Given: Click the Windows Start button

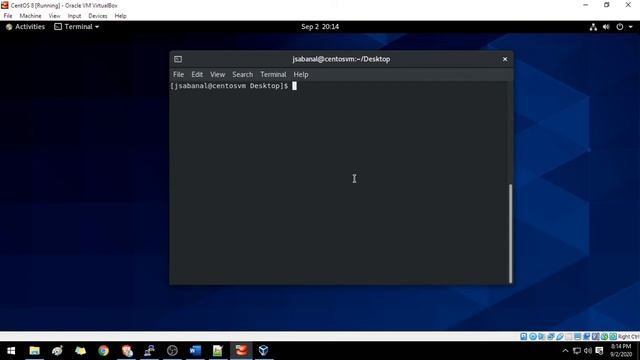Looking at the screenshot, I should click(x=11, y=351).
